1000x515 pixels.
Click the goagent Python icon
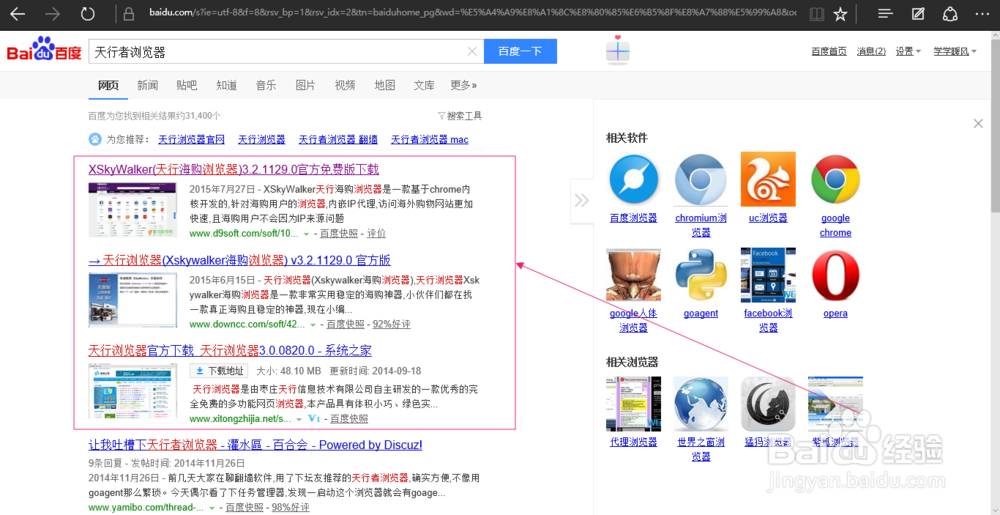click(x=700, y=275)
